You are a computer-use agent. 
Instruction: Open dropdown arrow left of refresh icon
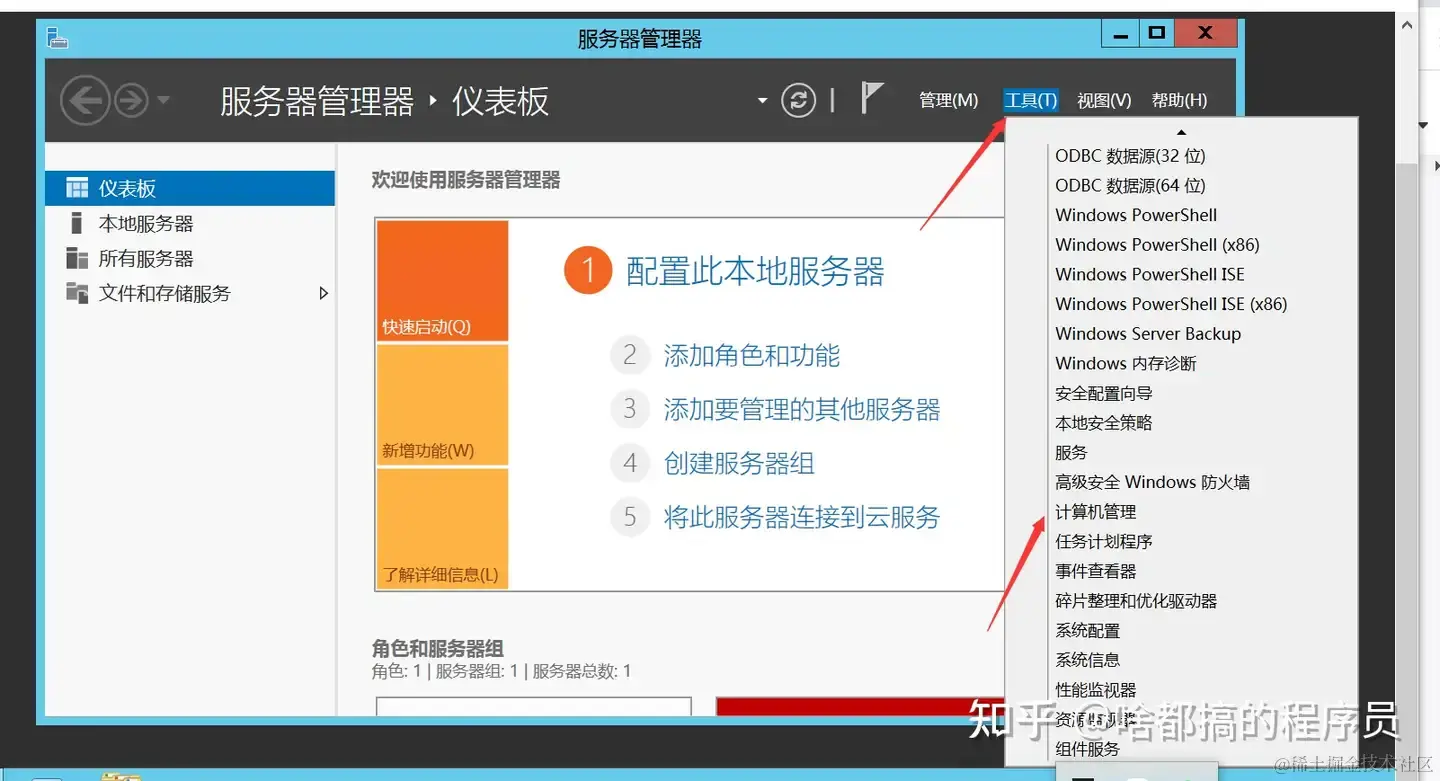click(x=762, y=100)
